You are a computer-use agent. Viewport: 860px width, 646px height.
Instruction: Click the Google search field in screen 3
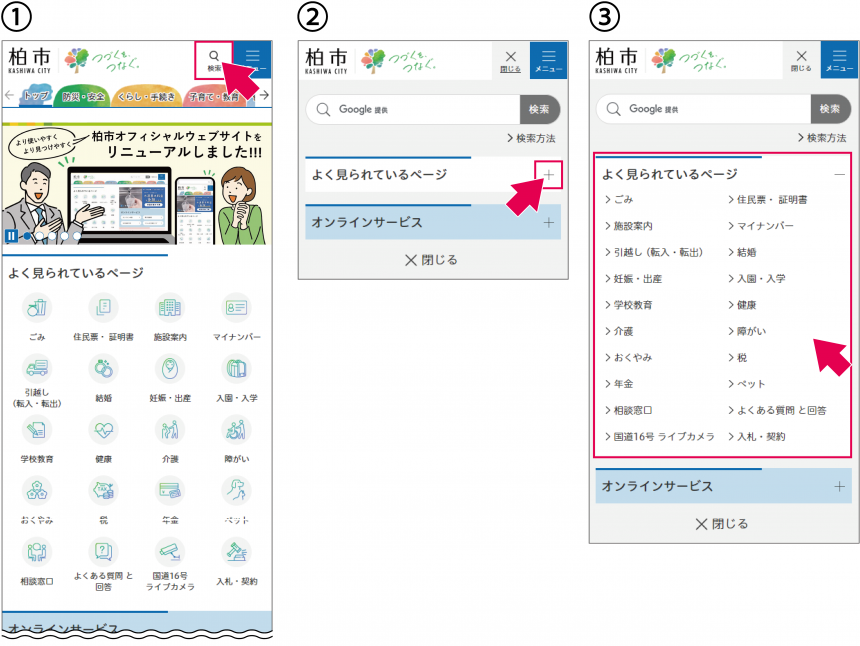coord(703,109)
